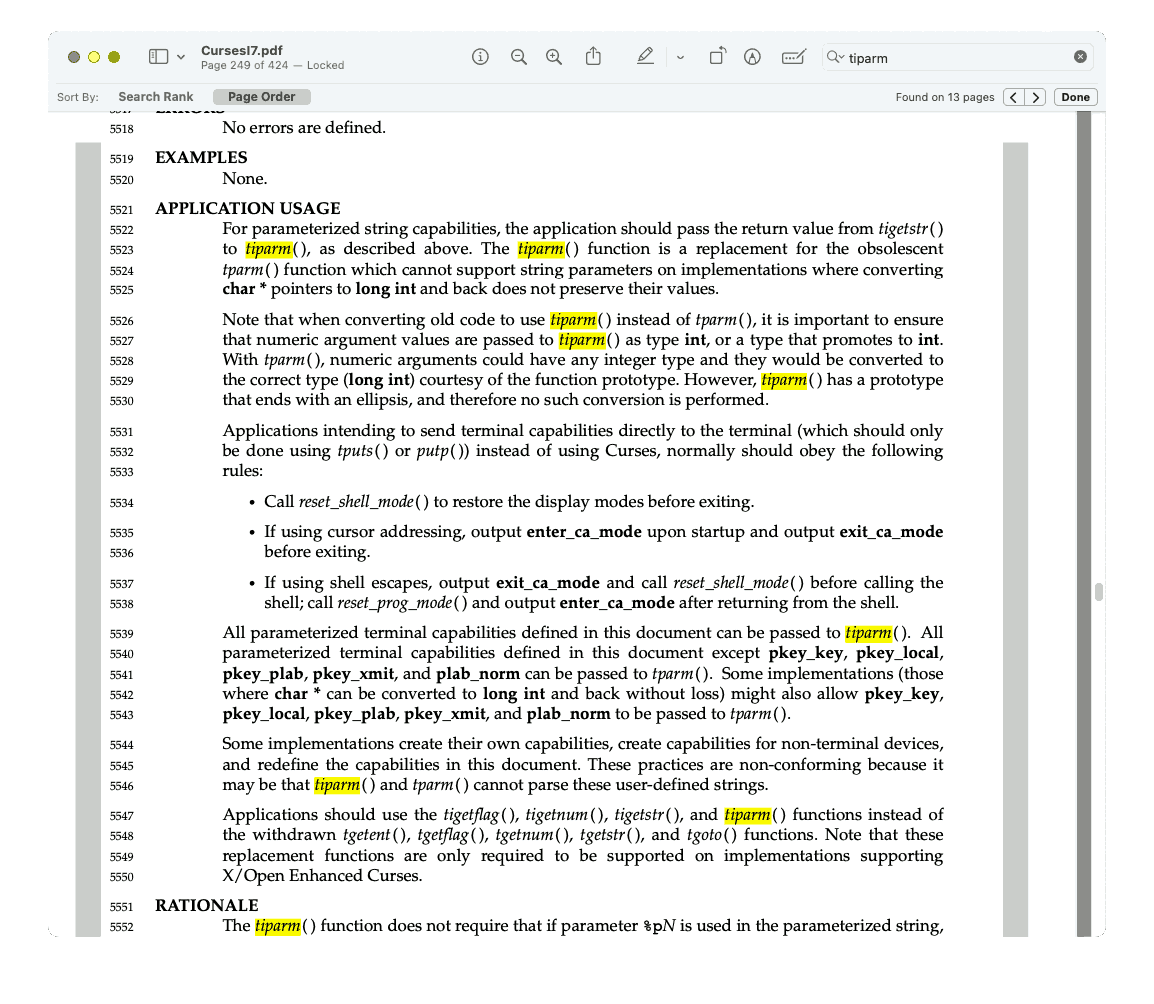This screenshot has height=1004, width=1154.
Task: Open the Share icon in toolbar
Action: [593, 57]
